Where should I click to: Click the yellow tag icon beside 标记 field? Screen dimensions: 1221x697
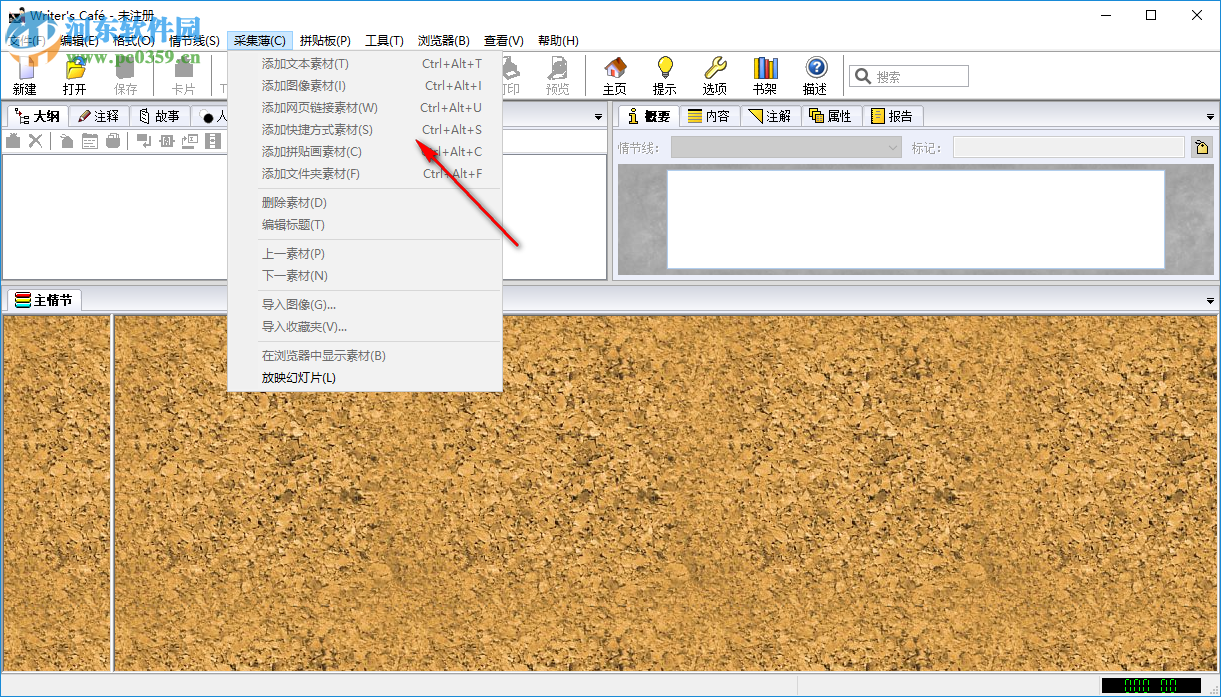click(1201, 145)
